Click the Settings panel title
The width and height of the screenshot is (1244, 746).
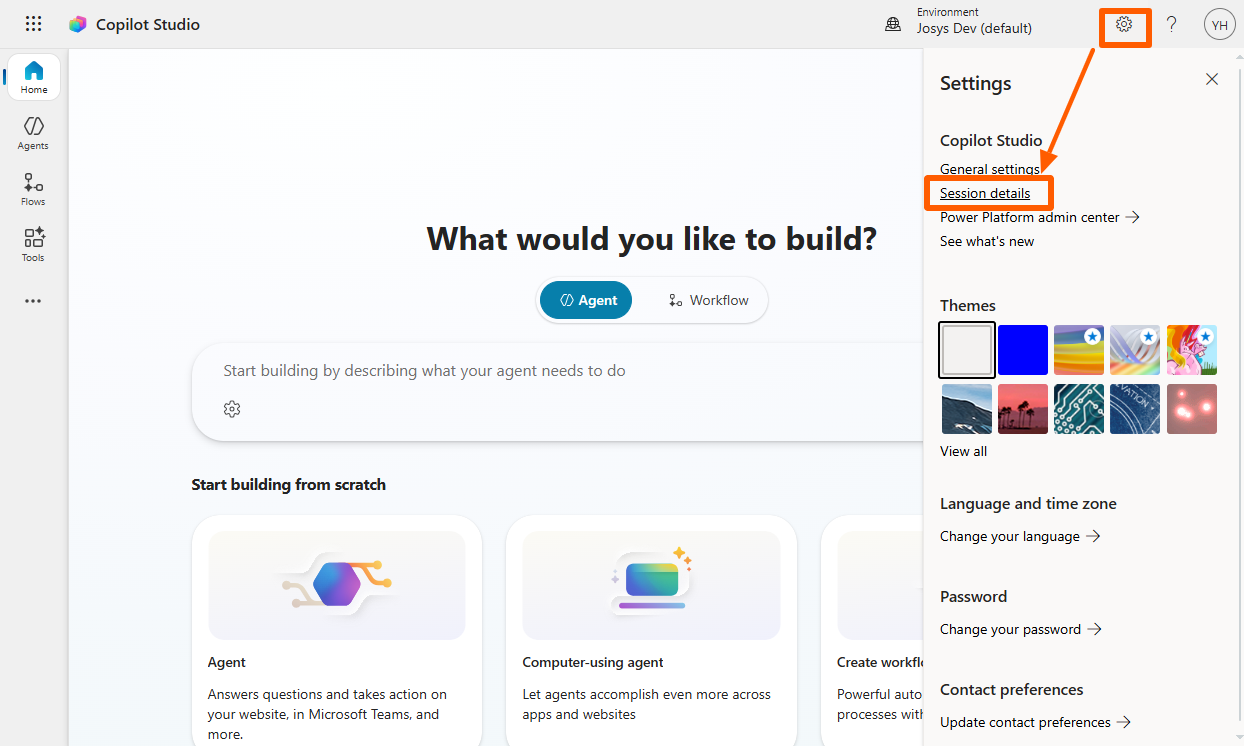pos(976,84)
